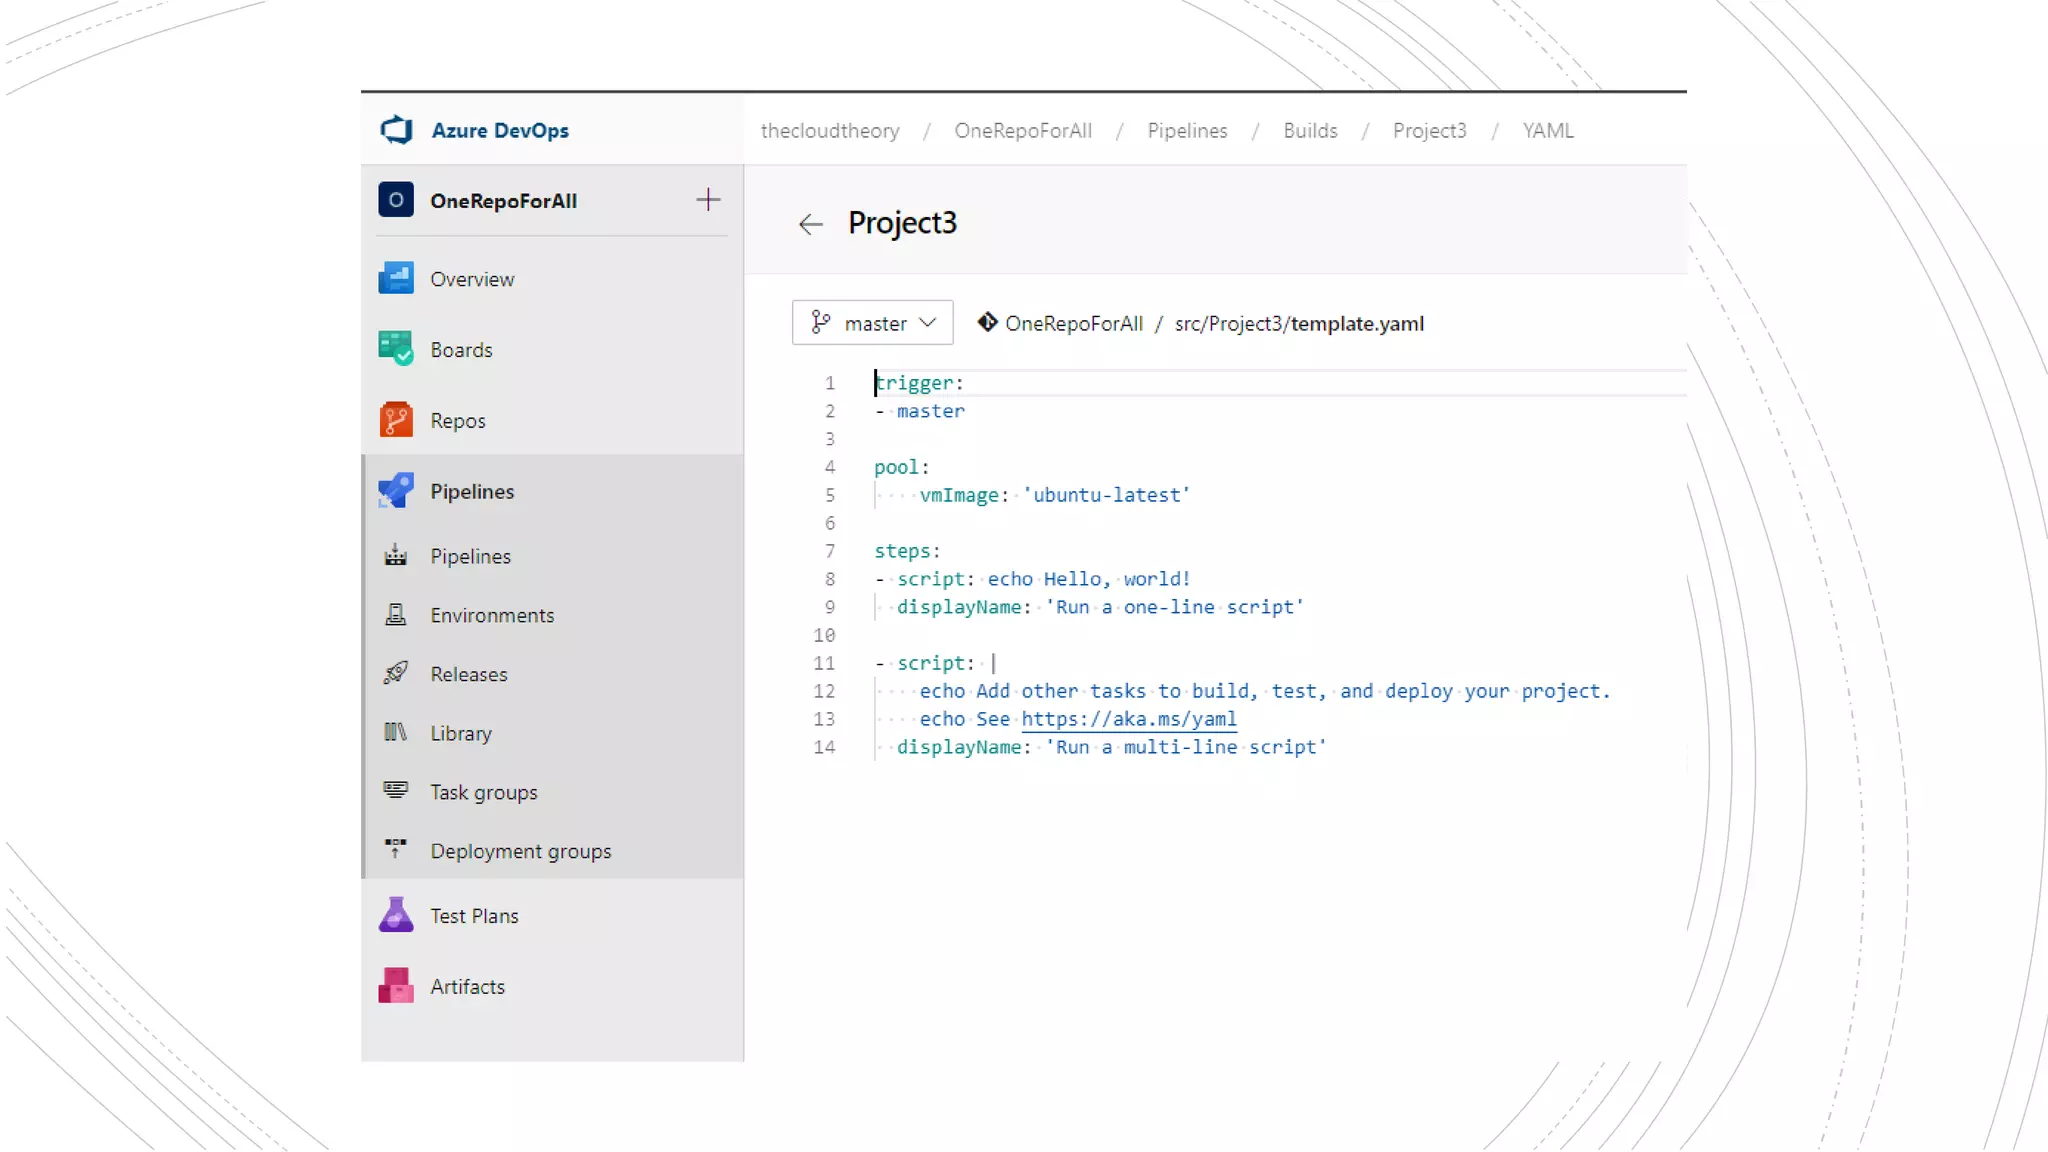This screenshot has height=1152, width=2048.
Task: Click the Azure DevOps logo icon
Action: click(397, 130)
